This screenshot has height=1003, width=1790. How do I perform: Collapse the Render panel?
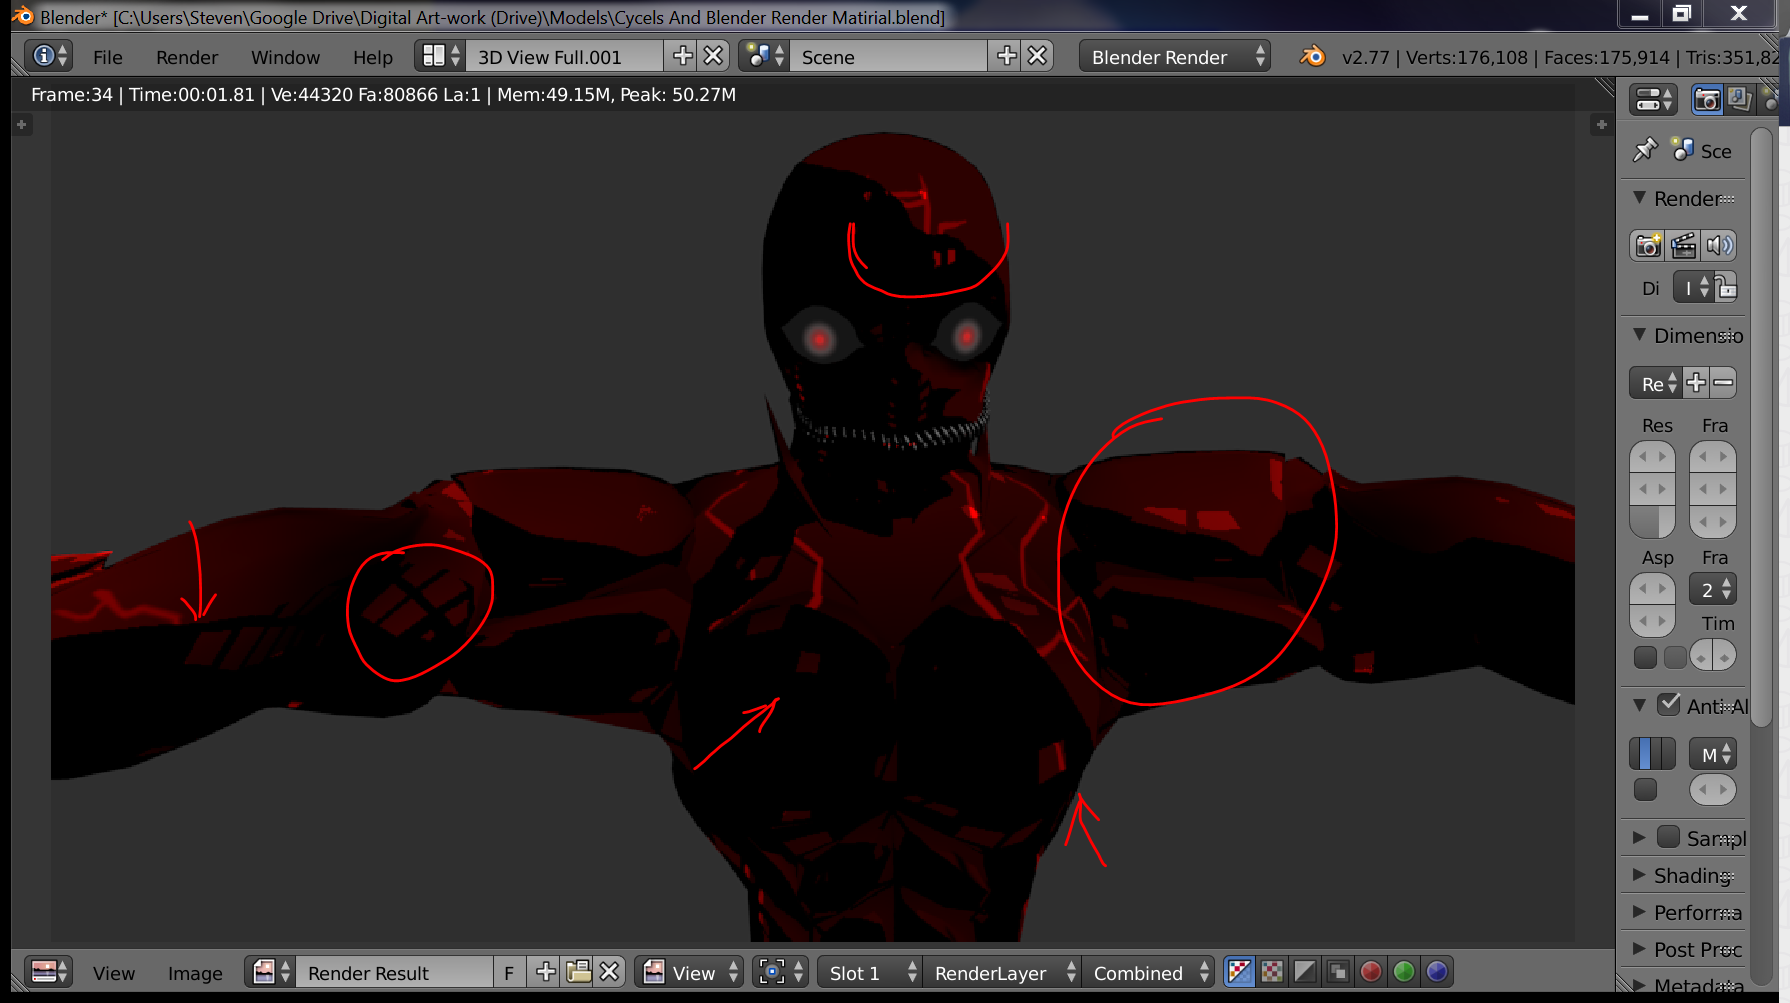1639,198
